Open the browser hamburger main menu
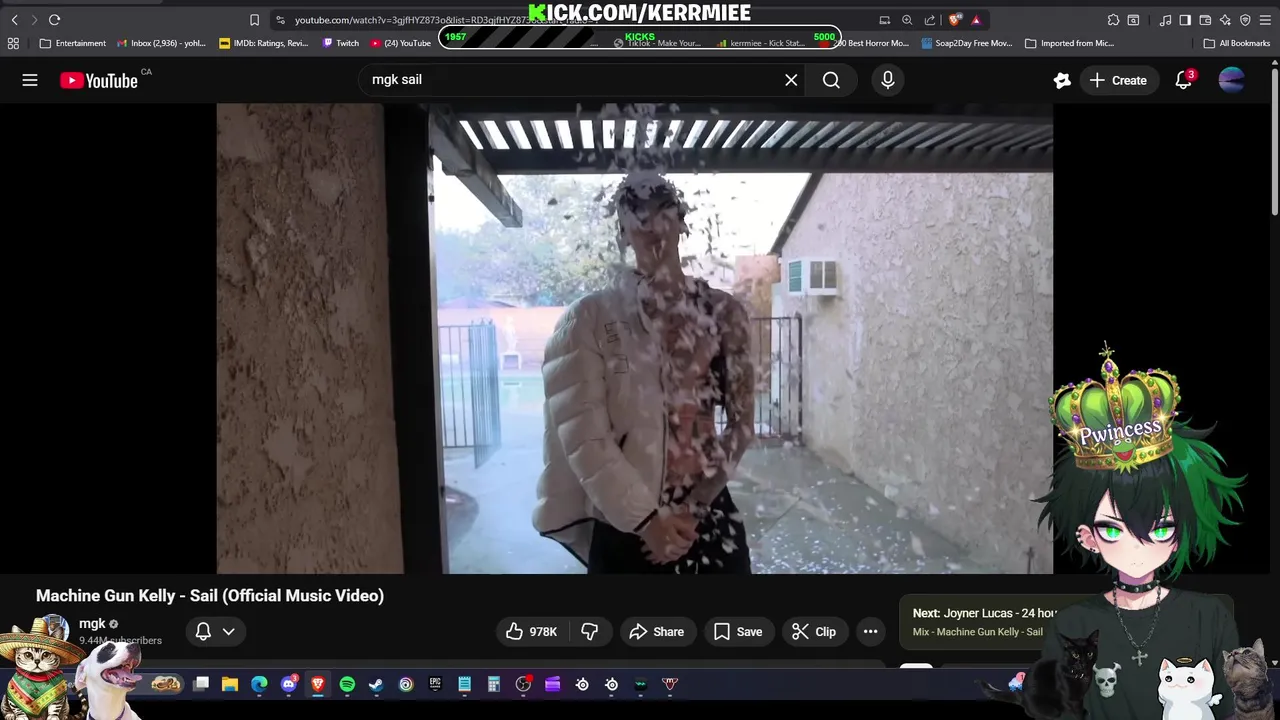This screenshot has height=720, width=1280. pos(1265,20)
